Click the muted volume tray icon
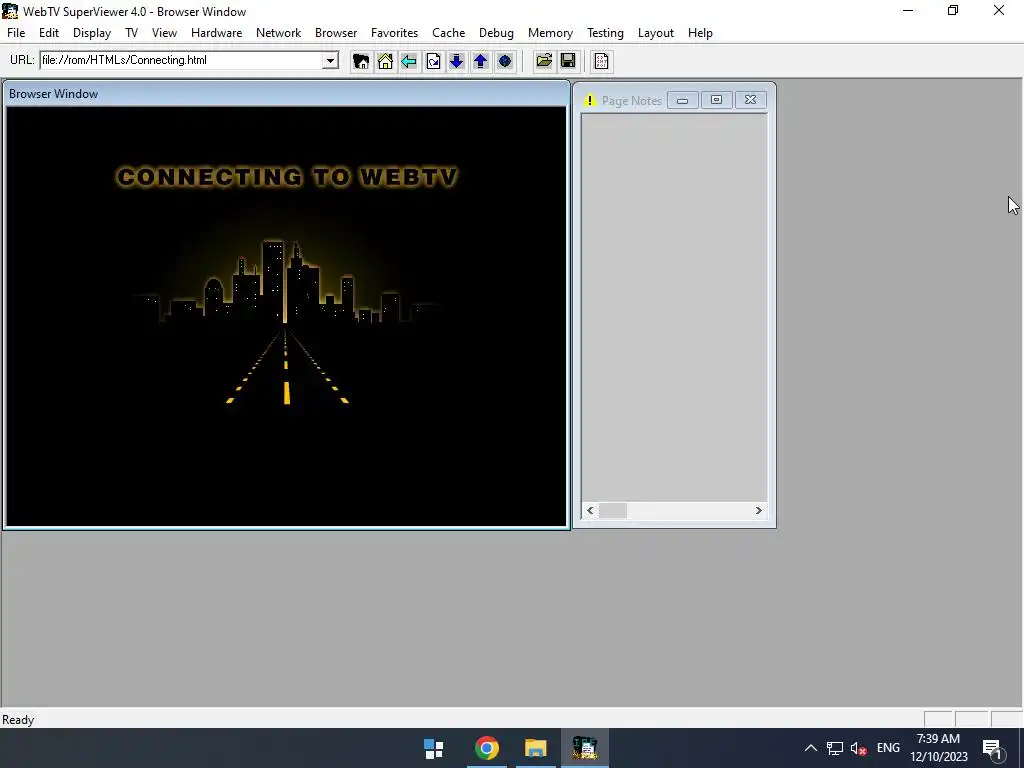The height and width of the screenshot is (768, 1024). click(859, 748)
